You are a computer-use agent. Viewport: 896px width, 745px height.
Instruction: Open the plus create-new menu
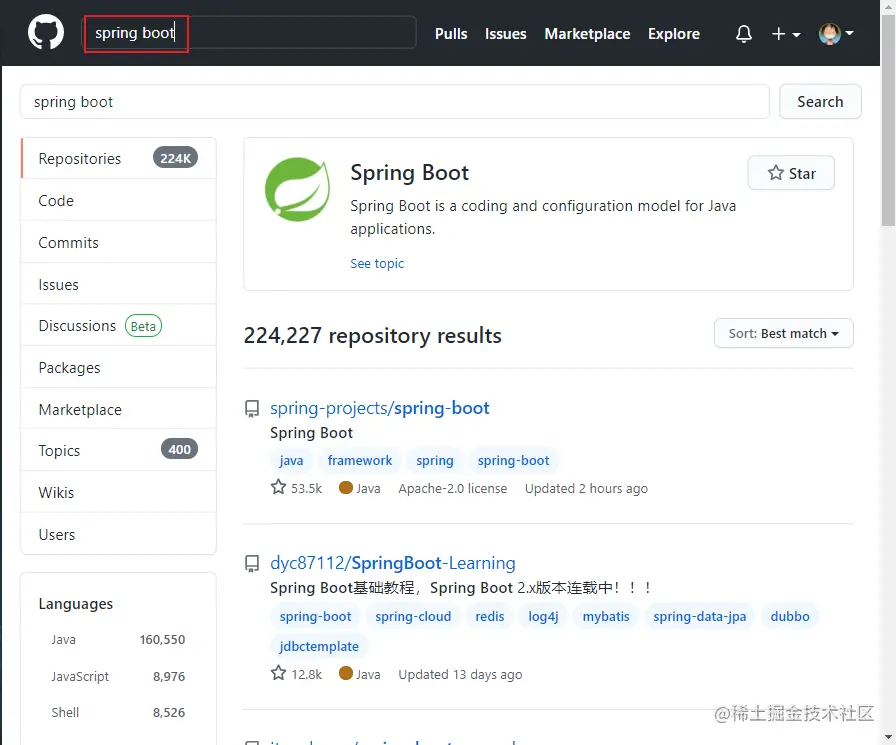pos(786,34)
